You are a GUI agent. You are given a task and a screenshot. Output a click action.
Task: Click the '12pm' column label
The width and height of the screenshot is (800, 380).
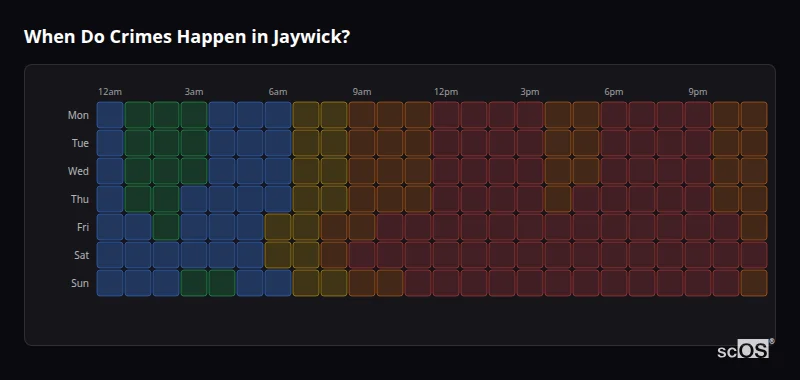(x=446, y=92)
